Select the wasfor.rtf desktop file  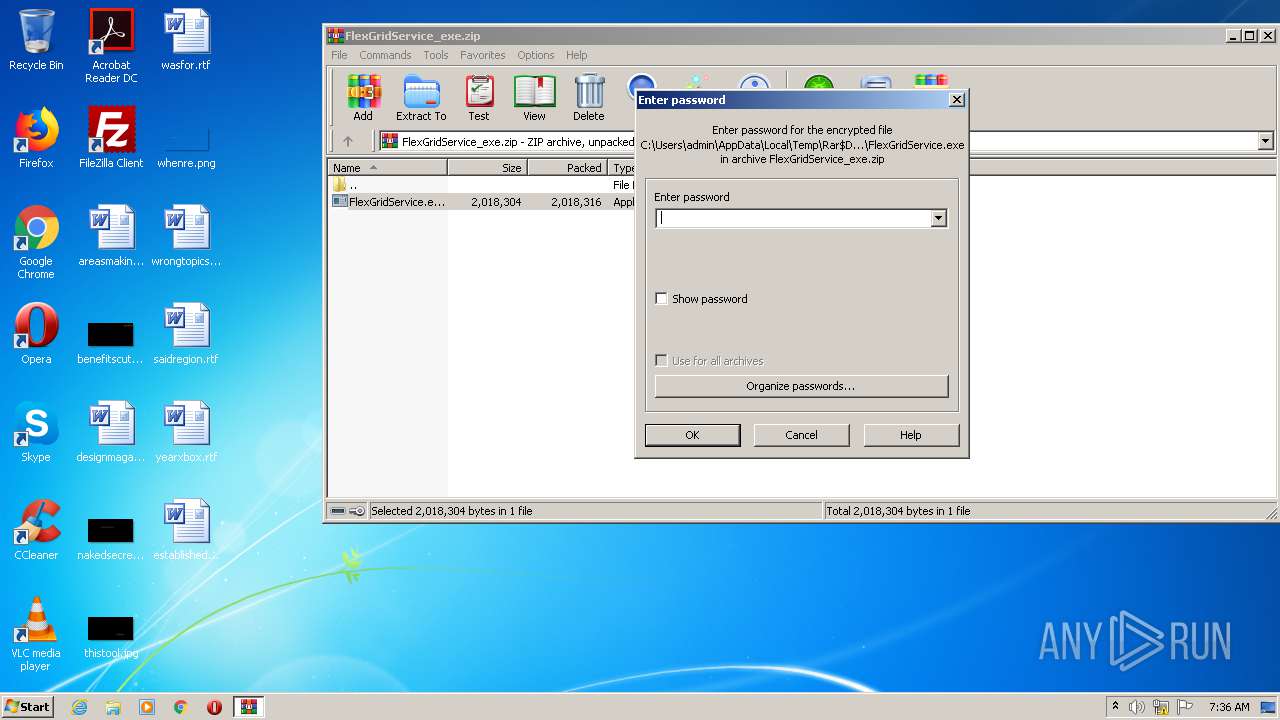(x=186, y=40)
